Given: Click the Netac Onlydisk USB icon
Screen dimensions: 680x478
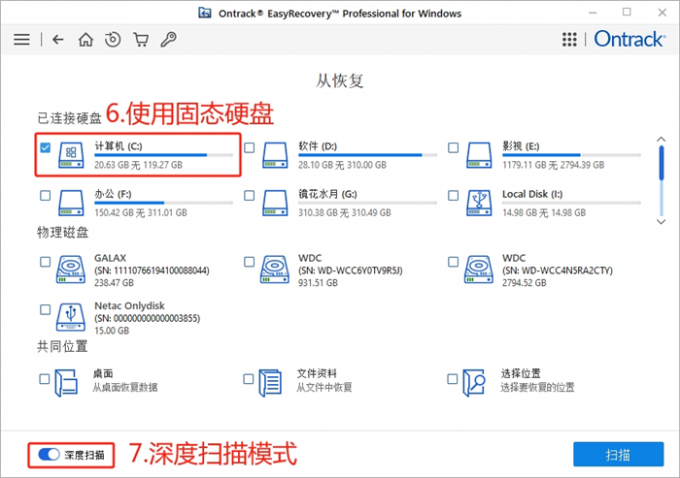Looking at the screenshot, I should (x=71, y=317).
